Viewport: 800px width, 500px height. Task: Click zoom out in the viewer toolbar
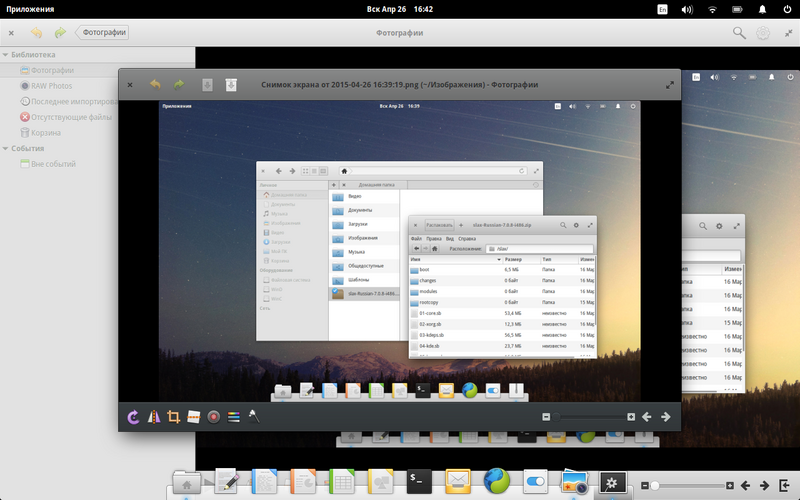coord(546,417)
